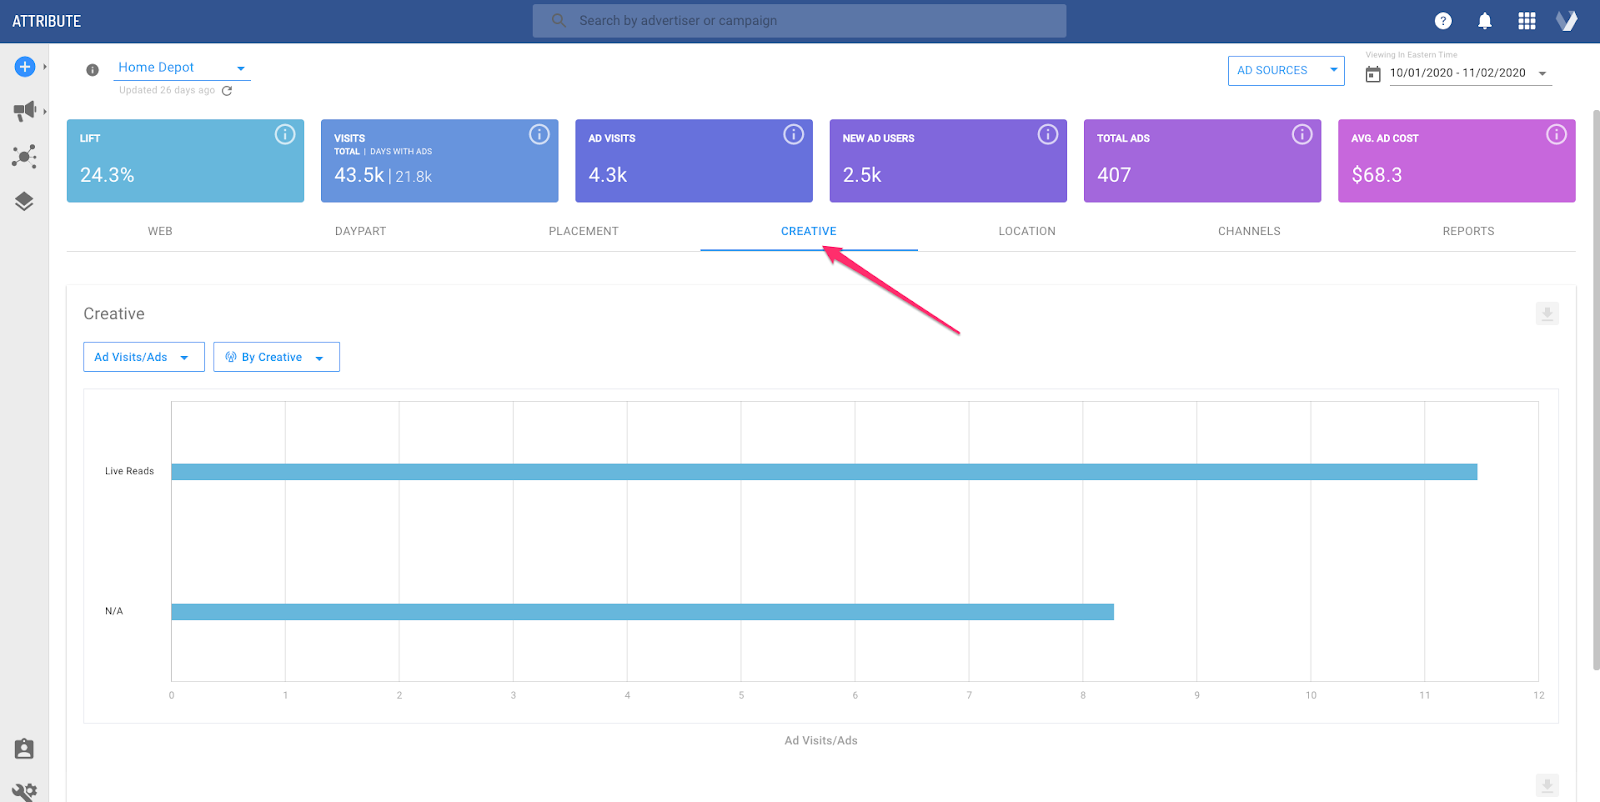Open the apps grid menu

[1526, 21]
